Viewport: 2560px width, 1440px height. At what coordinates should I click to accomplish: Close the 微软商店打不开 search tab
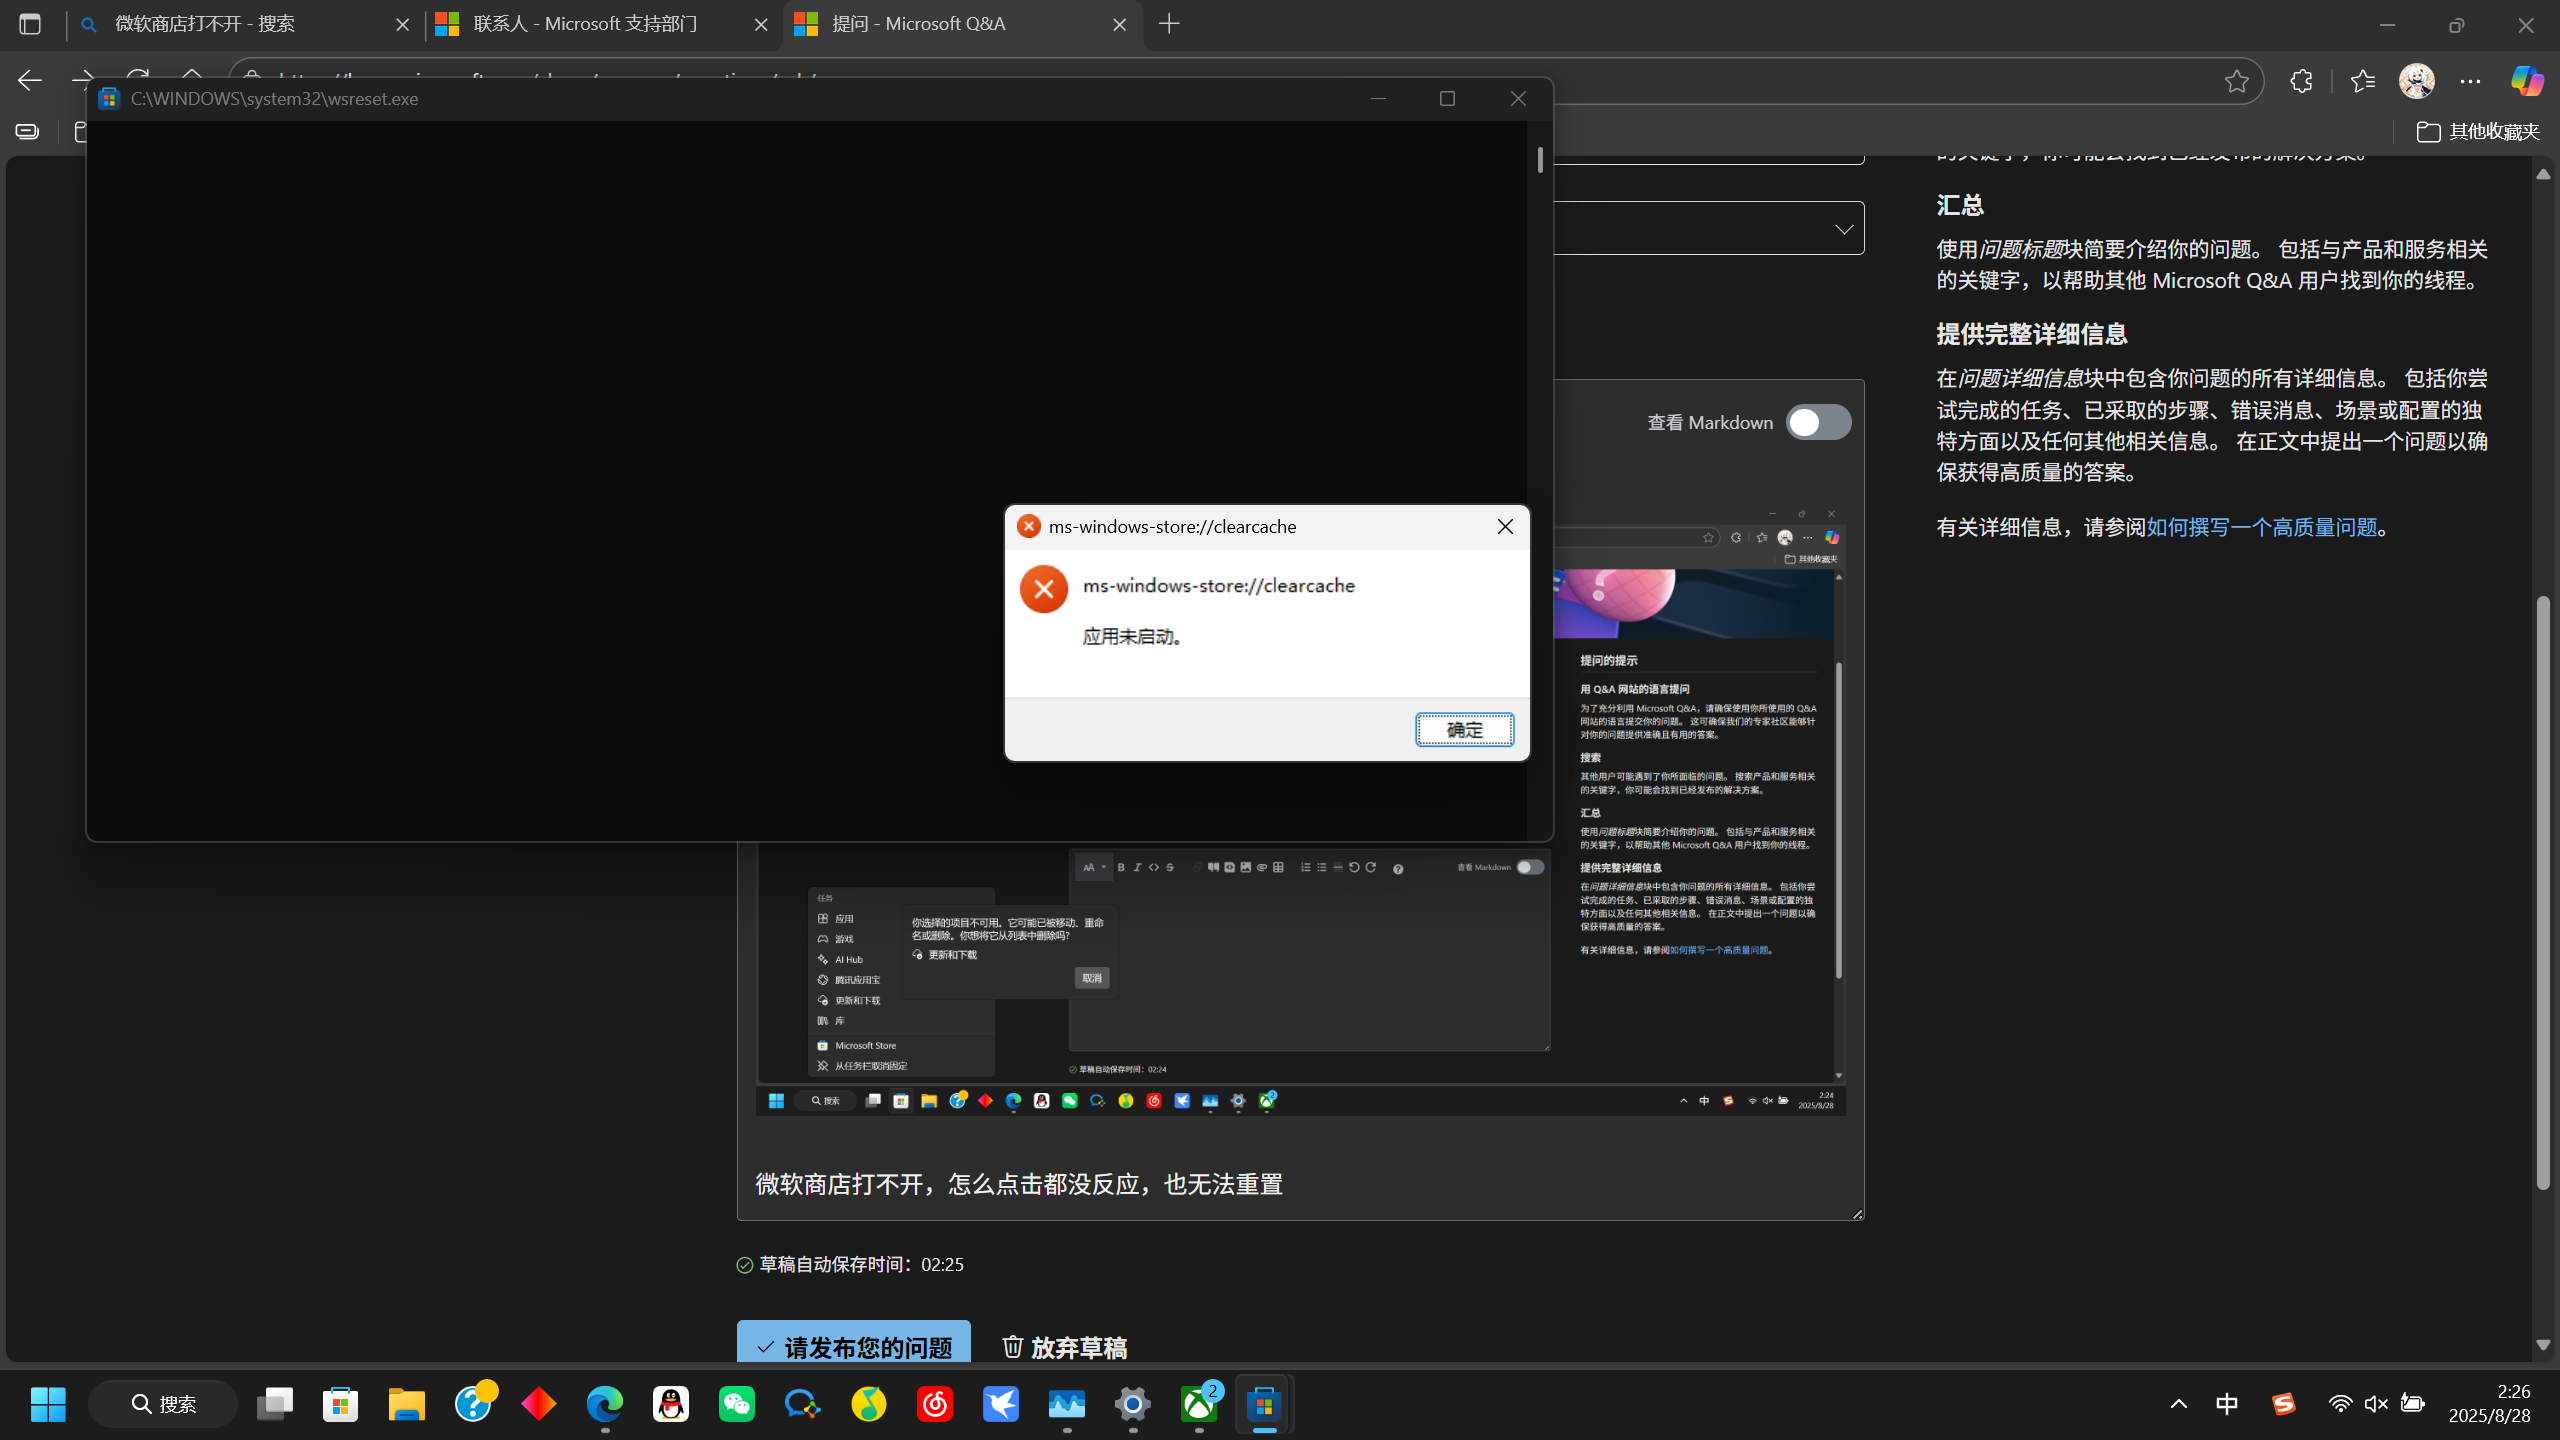403,24
